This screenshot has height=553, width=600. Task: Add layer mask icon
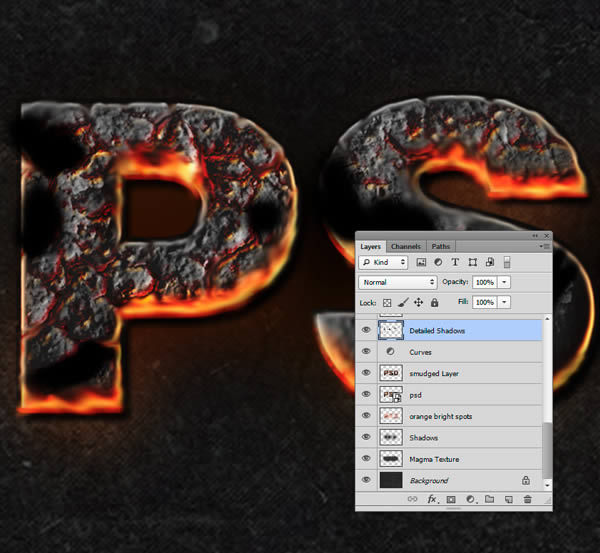click(x=452, y=499)
